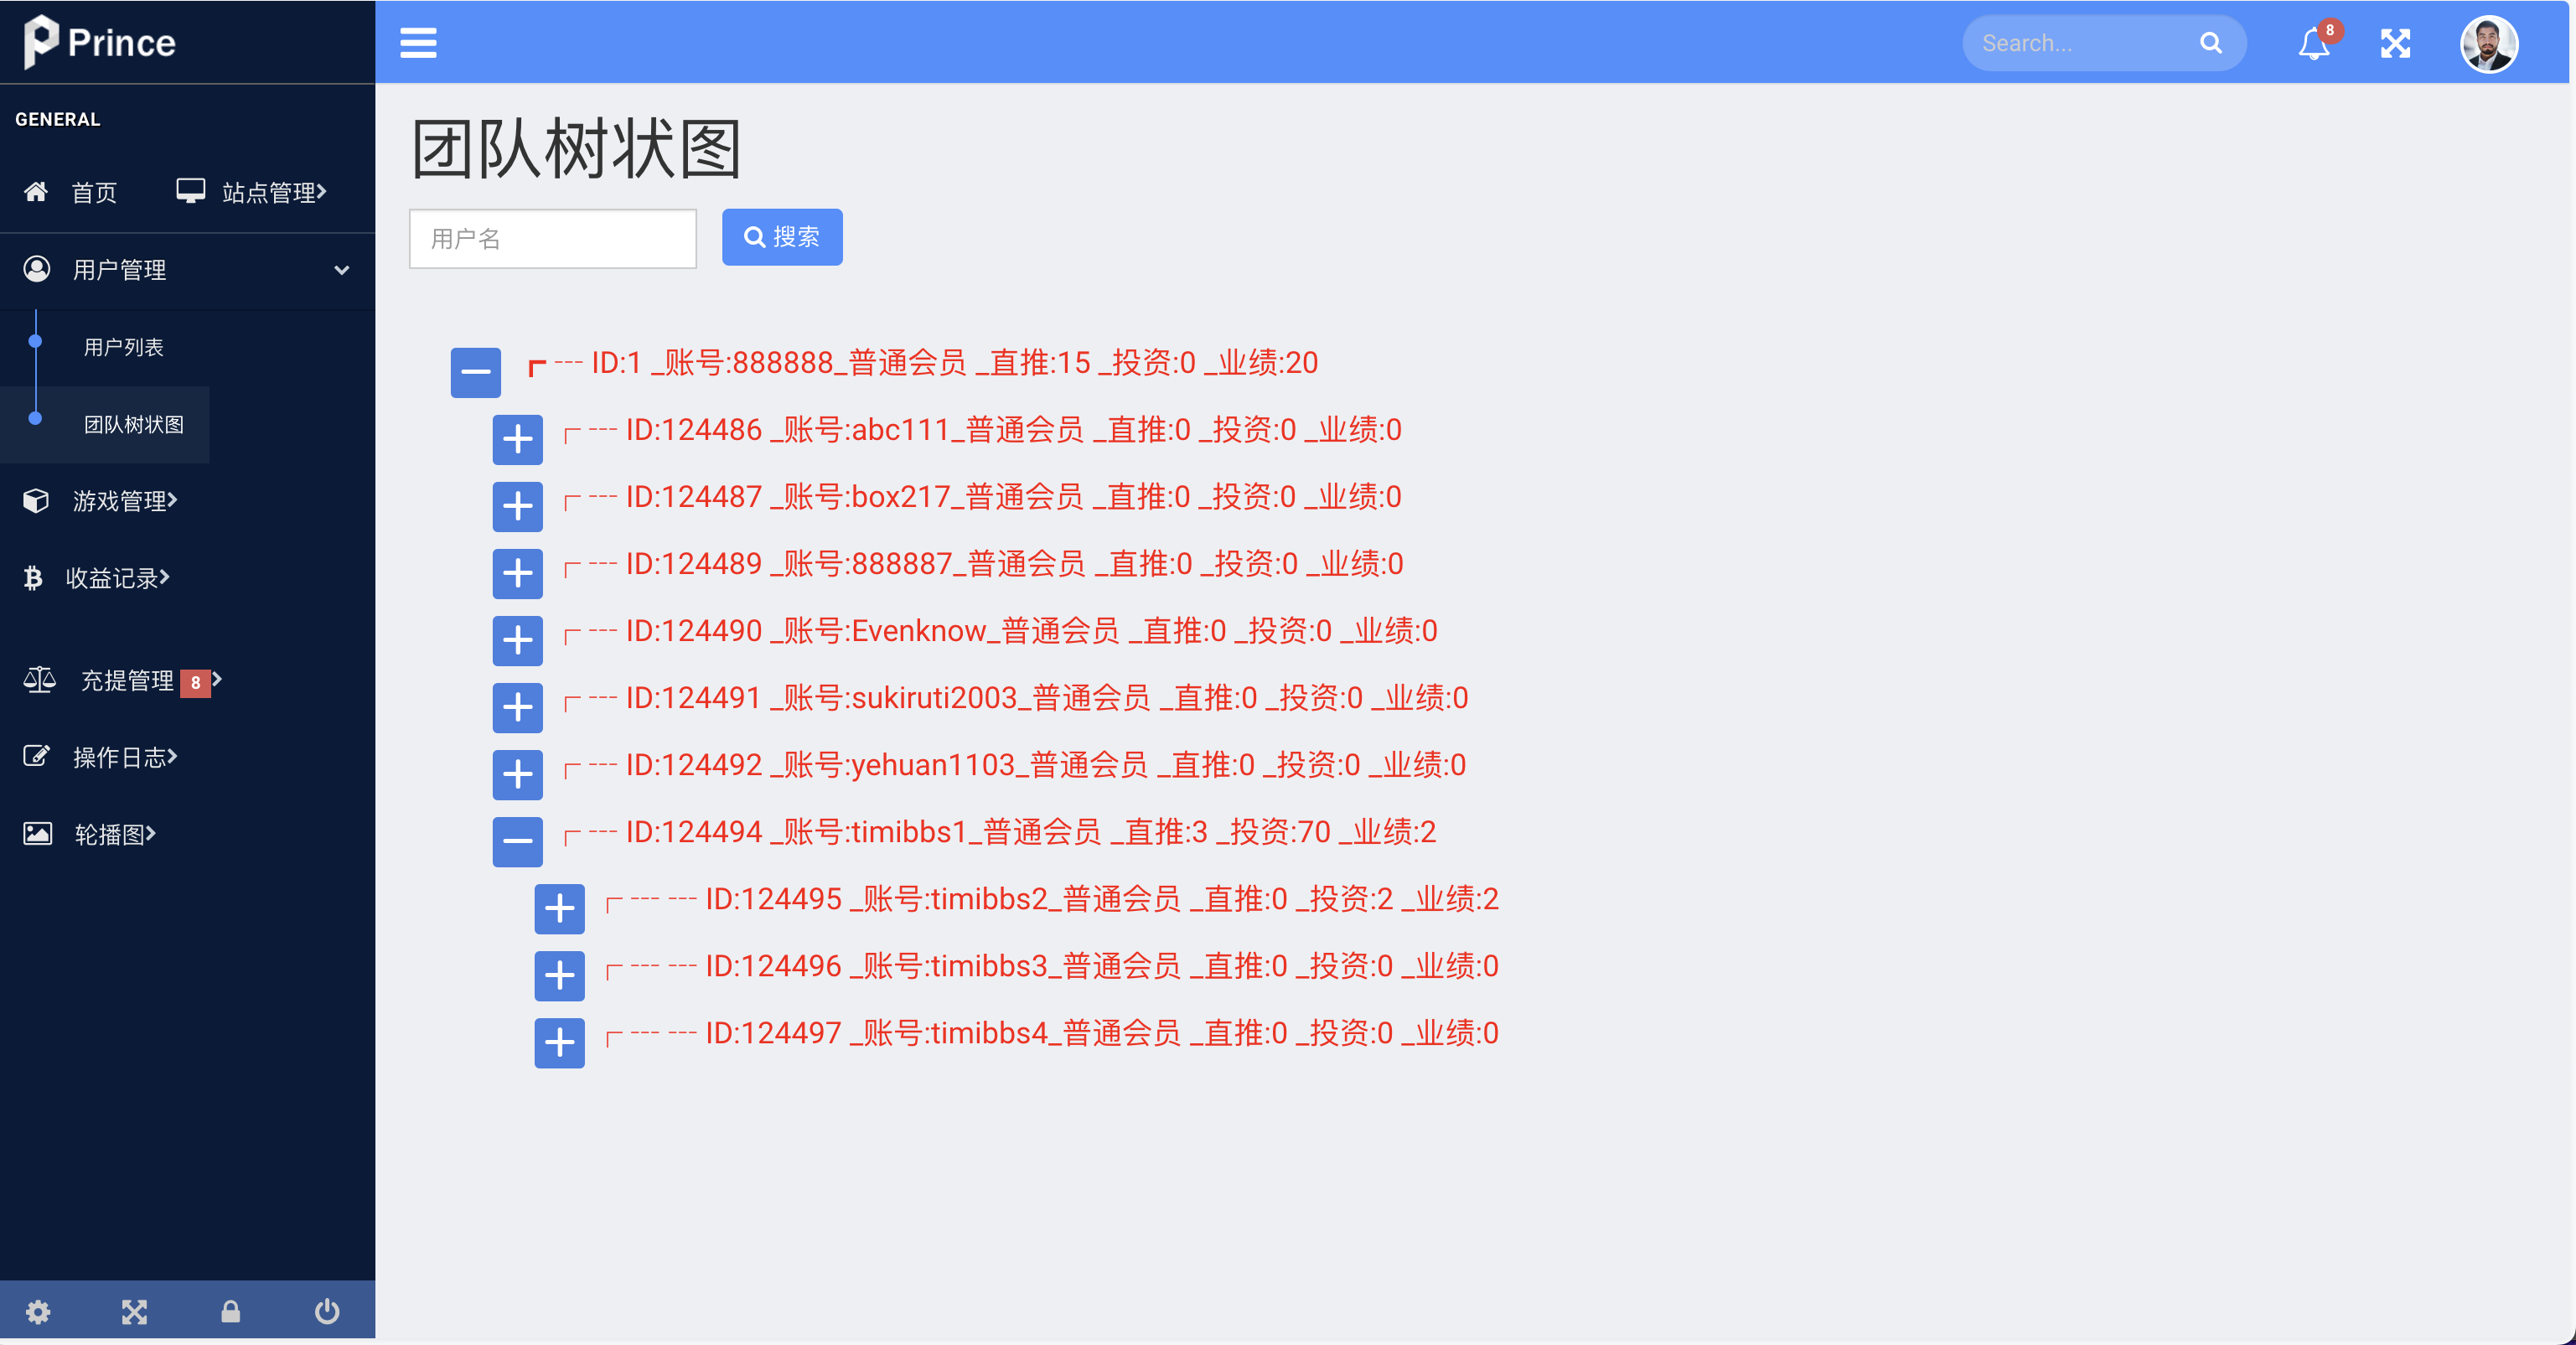Open 游戏管理 via the cube icon
Image resolution: width=2576 pixels, height=1345 pixels.
pyautogui.click(x=36, y=501)
